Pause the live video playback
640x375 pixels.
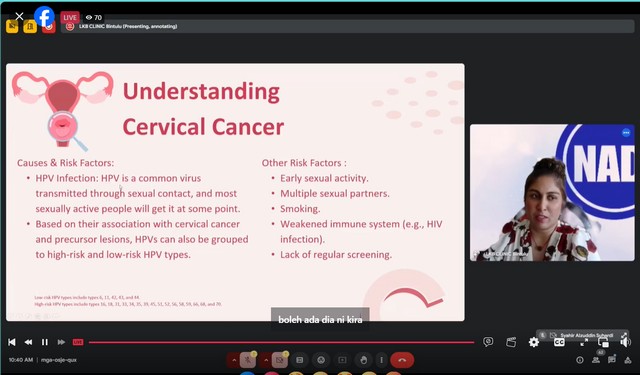(x=45, y=342)
